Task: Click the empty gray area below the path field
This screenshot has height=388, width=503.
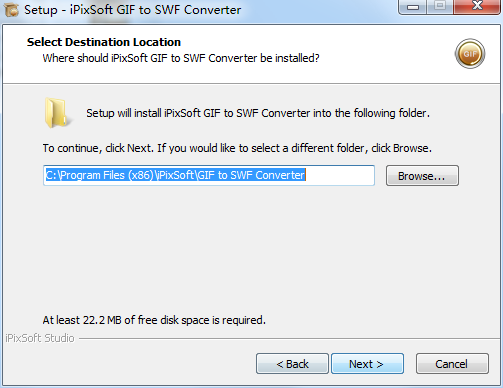Action: tap(252, 250)
